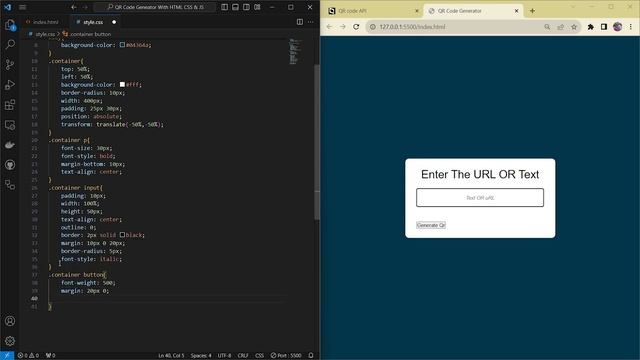Toggle the browser side panel
Screen dimensions: 640x360
coord(604,27)
